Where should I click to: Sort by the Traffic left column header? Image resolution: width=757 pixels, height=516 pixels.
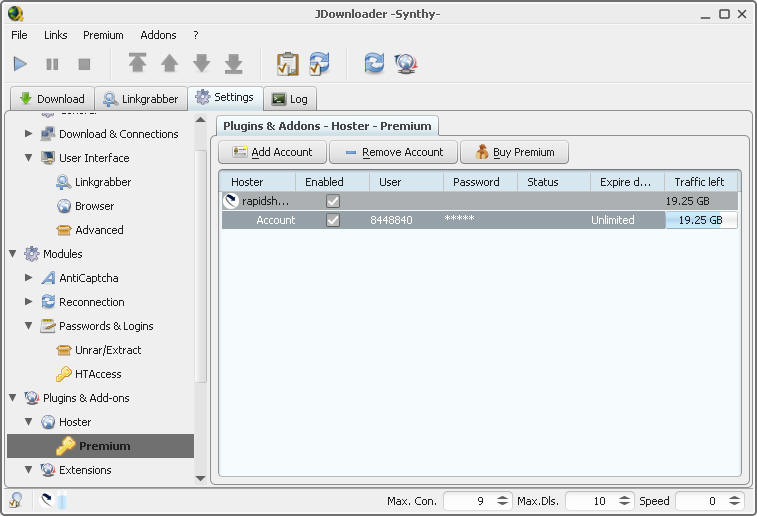pyautogui.click(x=701, y=182)
